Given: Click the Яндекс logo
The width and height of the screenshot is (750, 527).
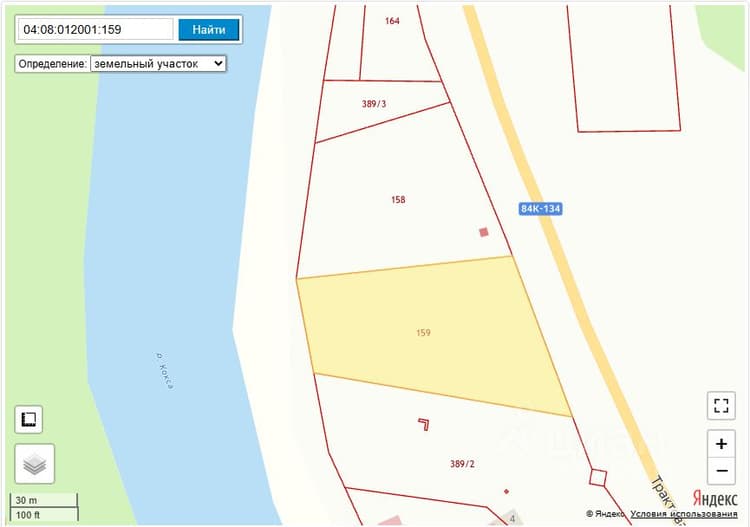Looking at the screenshot, I should point(715,499).
